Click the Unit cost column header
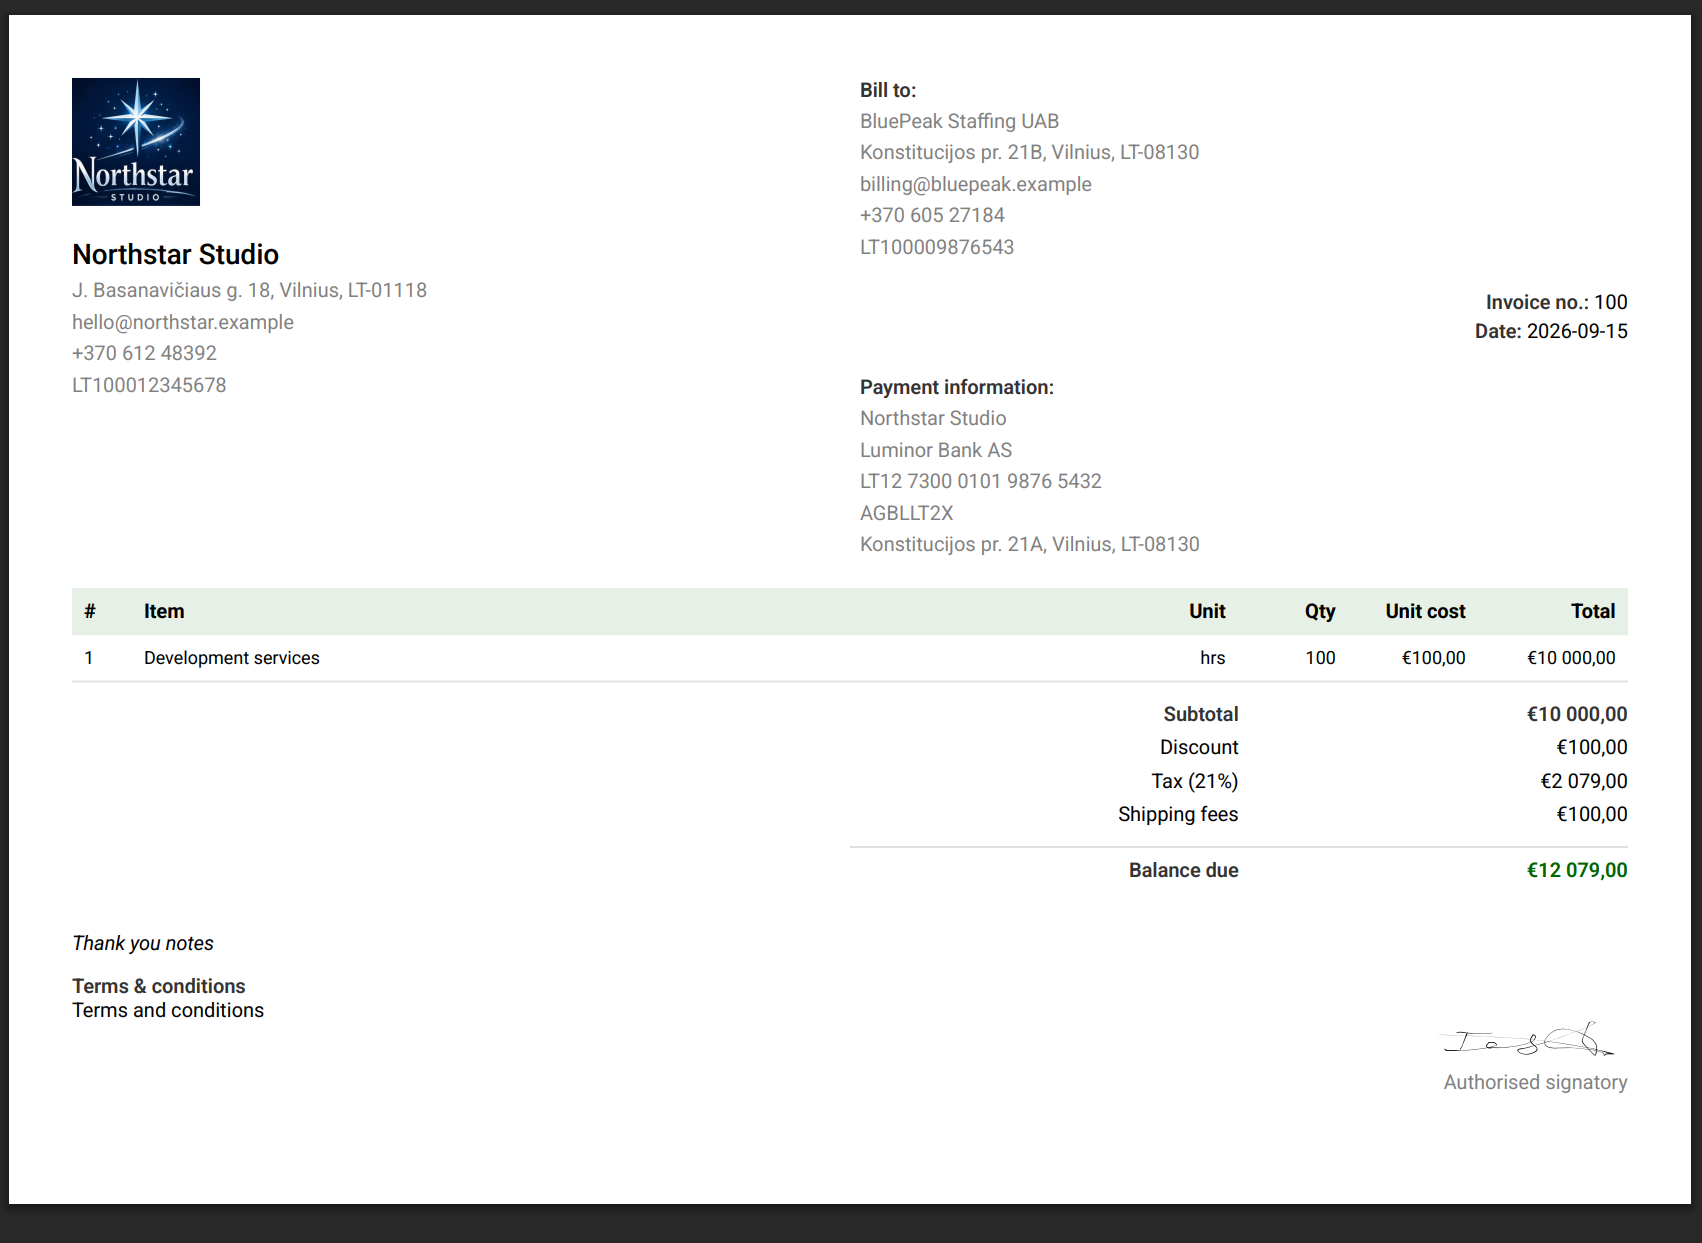The image size is (1702, 1243). pyautogui.click(x=1425, y=611)
